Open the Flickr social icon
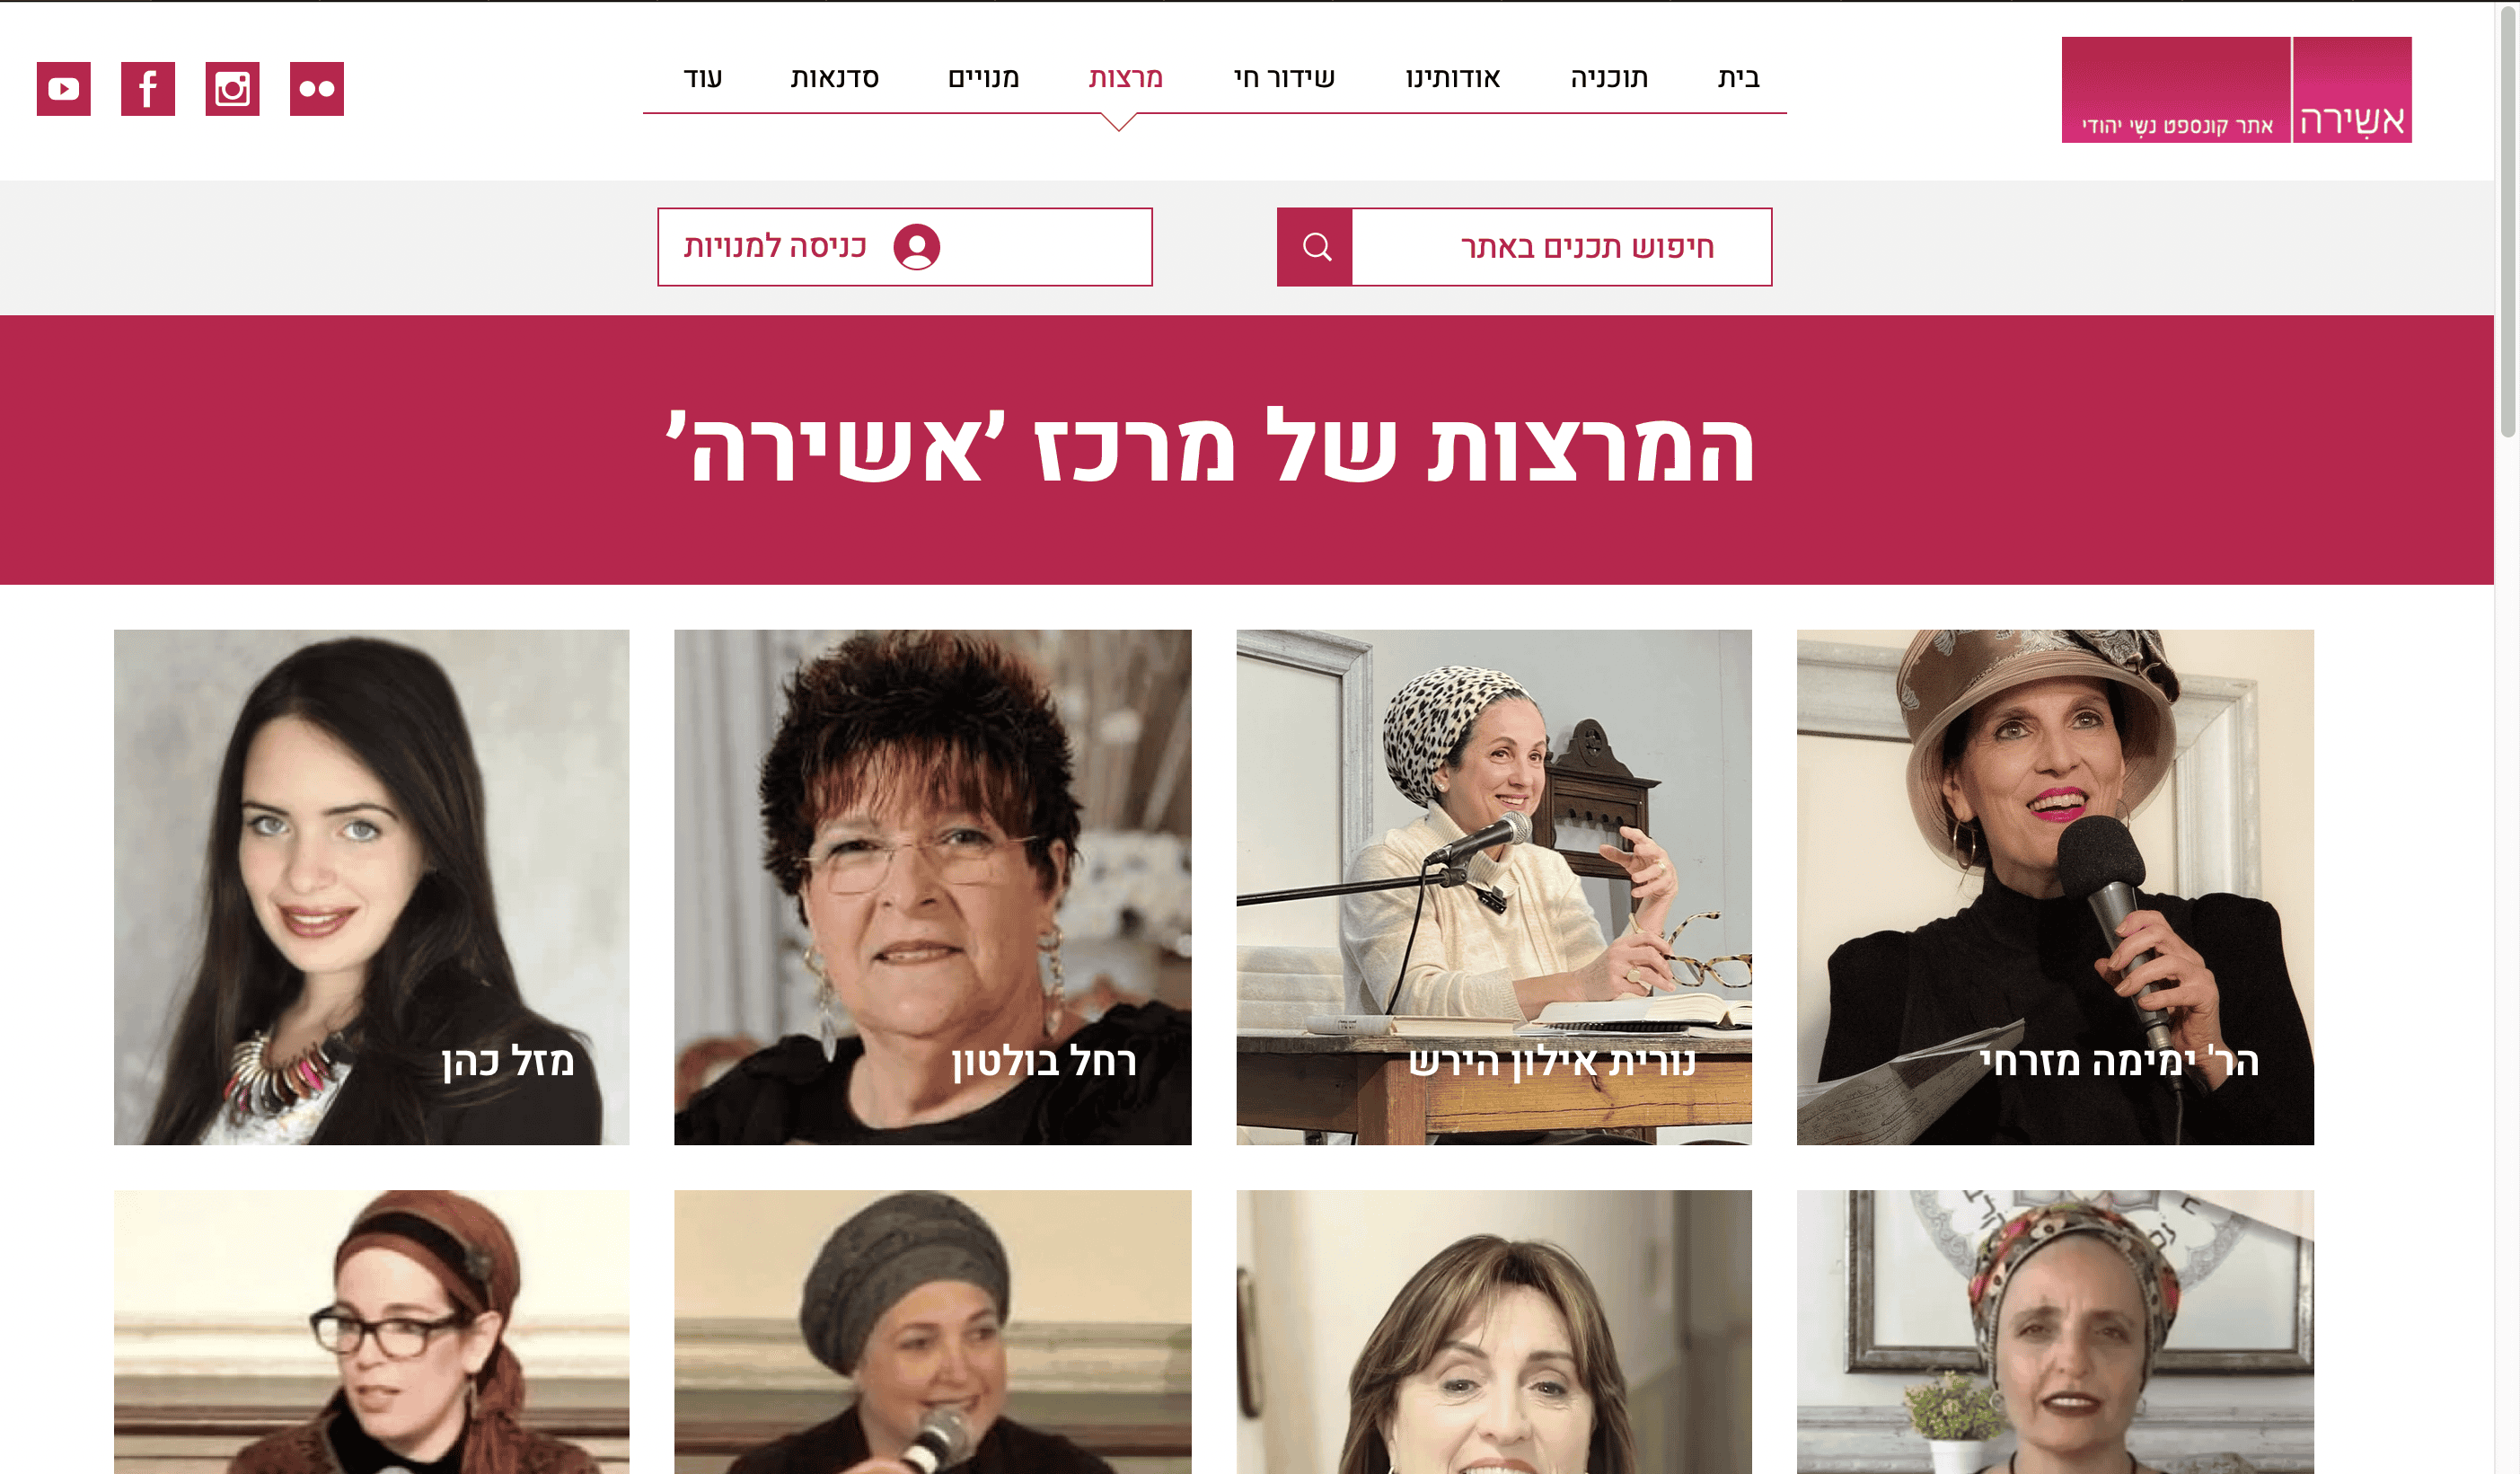2520x1474 pixels. click(317, 89)
